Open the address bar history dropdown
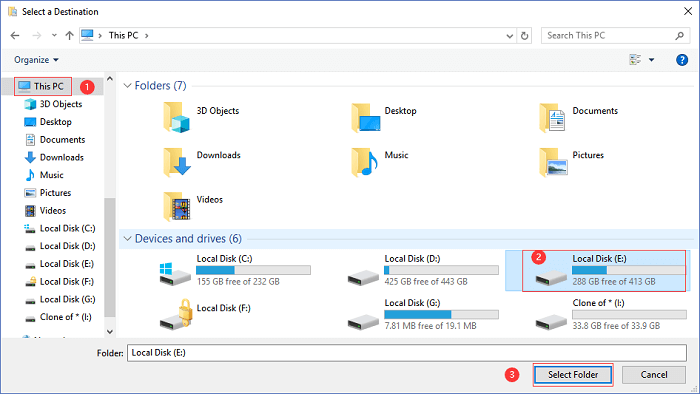 (x=509, y=36)
